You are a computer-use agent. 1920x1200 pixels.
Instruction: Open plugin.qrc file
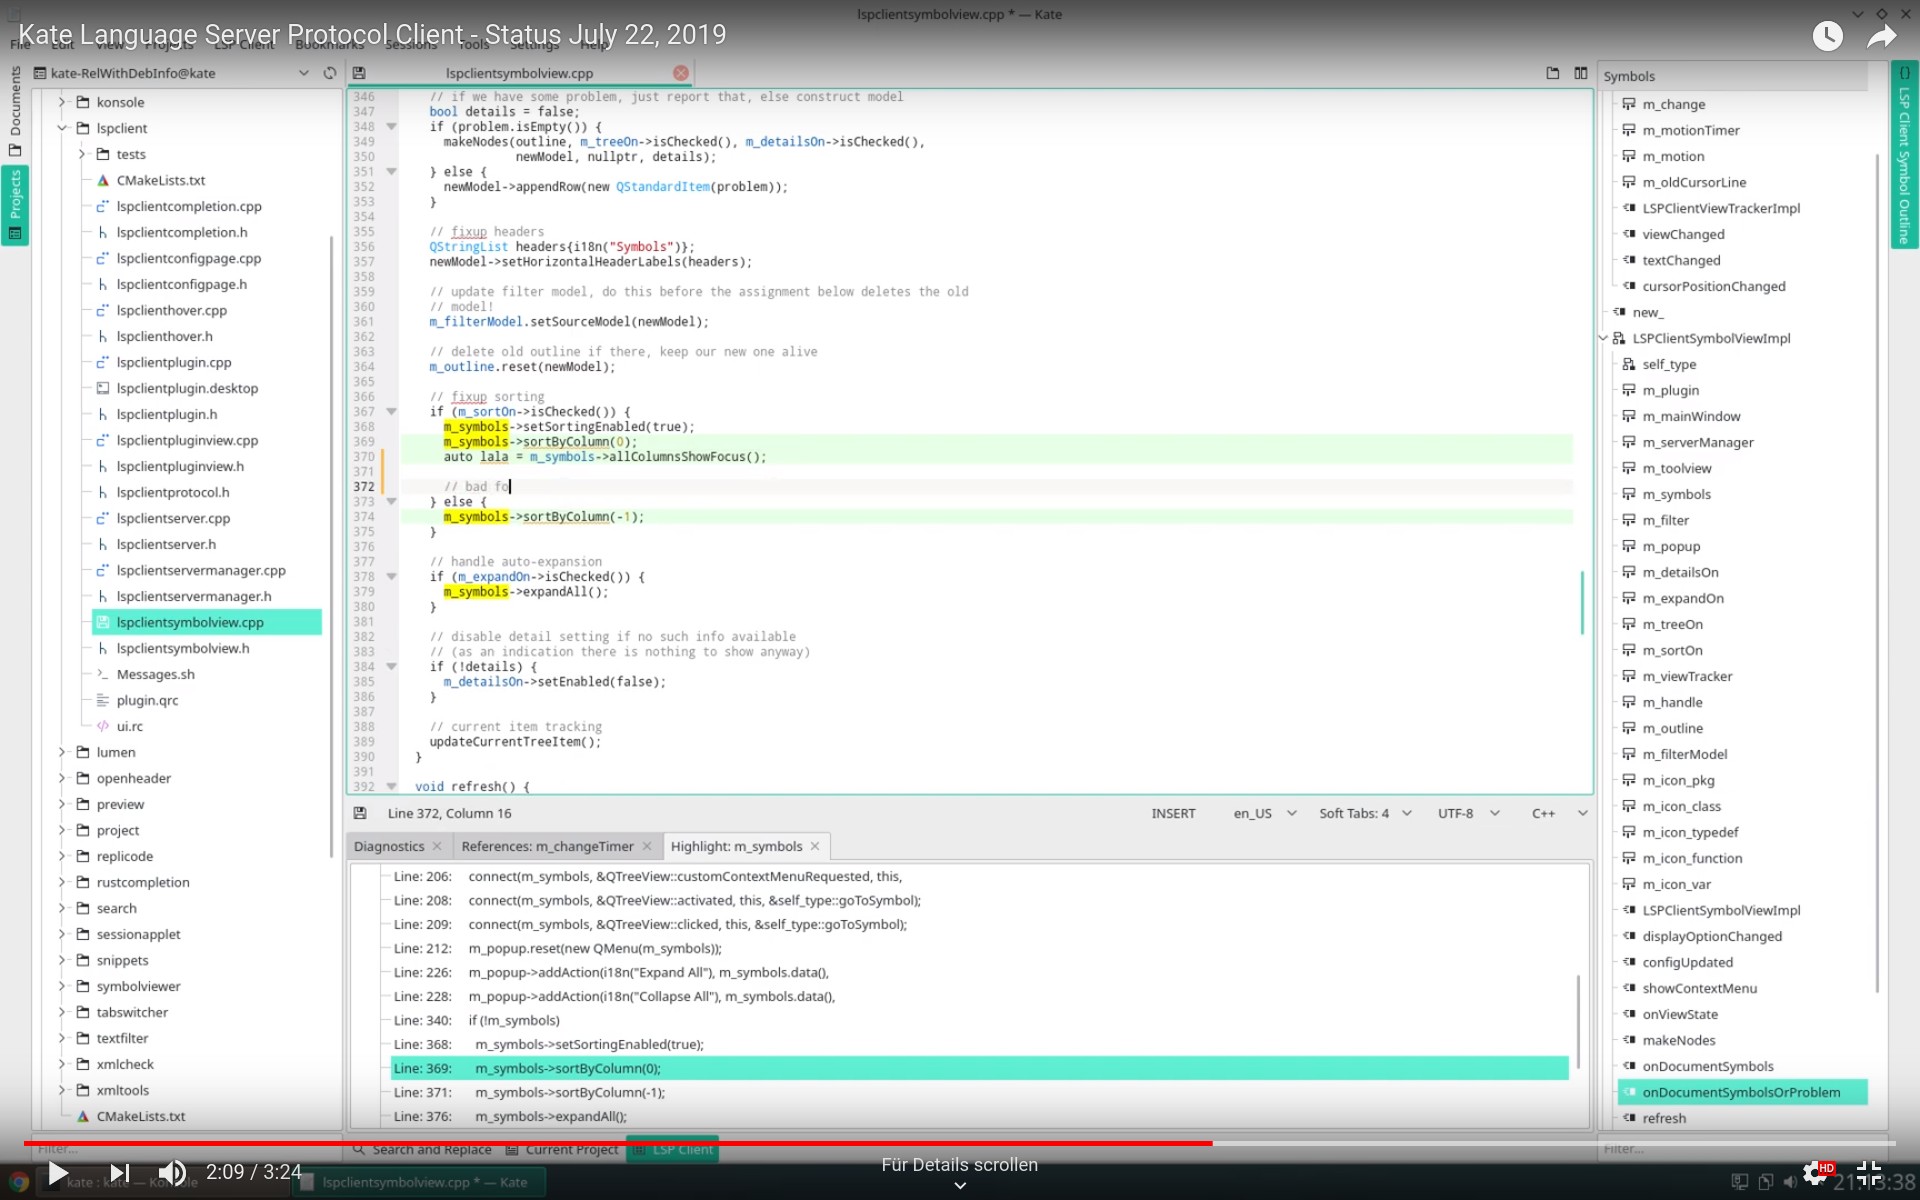pyautogui.click(x=147, y=700)
